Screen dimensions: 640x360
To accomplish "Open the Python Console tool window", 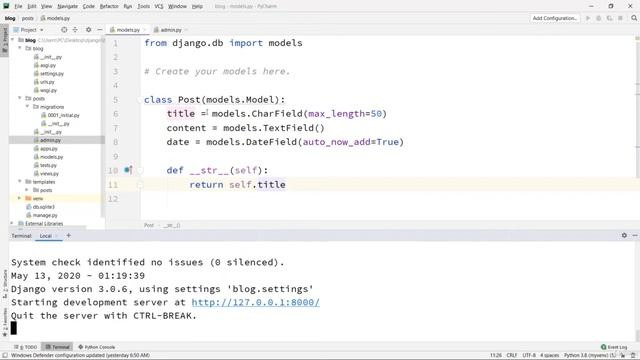I will pos(97,347).
